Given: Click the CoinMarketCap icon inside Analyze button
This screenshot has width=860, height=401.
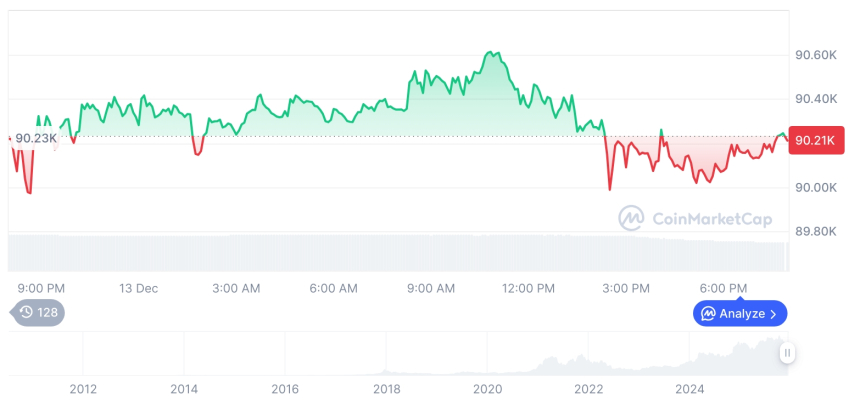Looking at the screenshot, I should [x=708, y=314].
